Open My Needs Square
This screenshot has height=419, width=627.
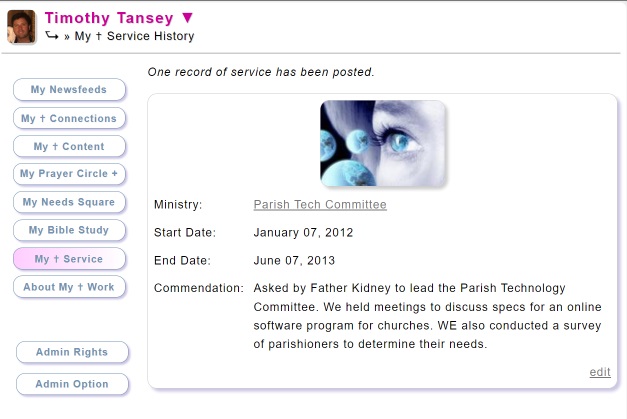tap(69, 202)
